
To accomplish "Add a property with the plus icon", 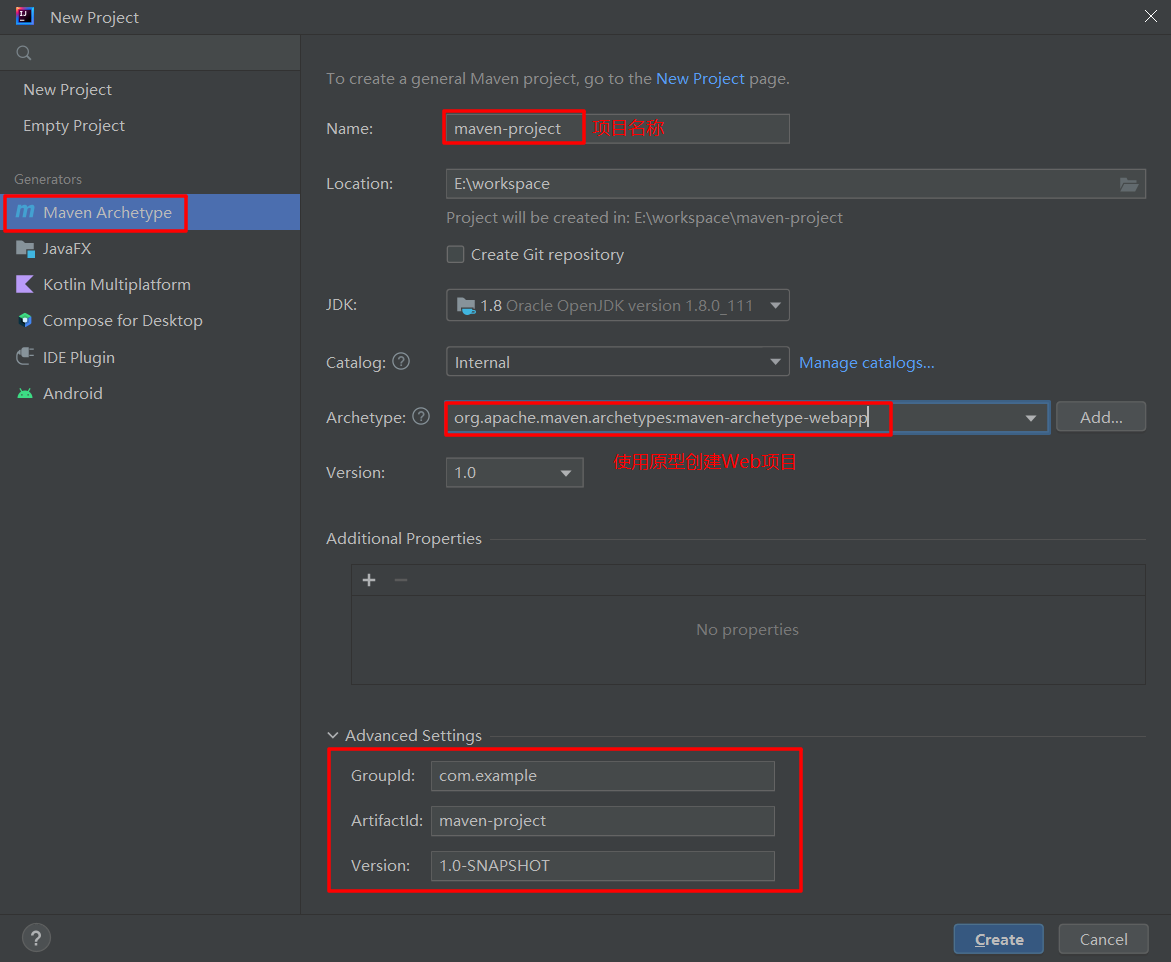I will click(x=369, y=580).
